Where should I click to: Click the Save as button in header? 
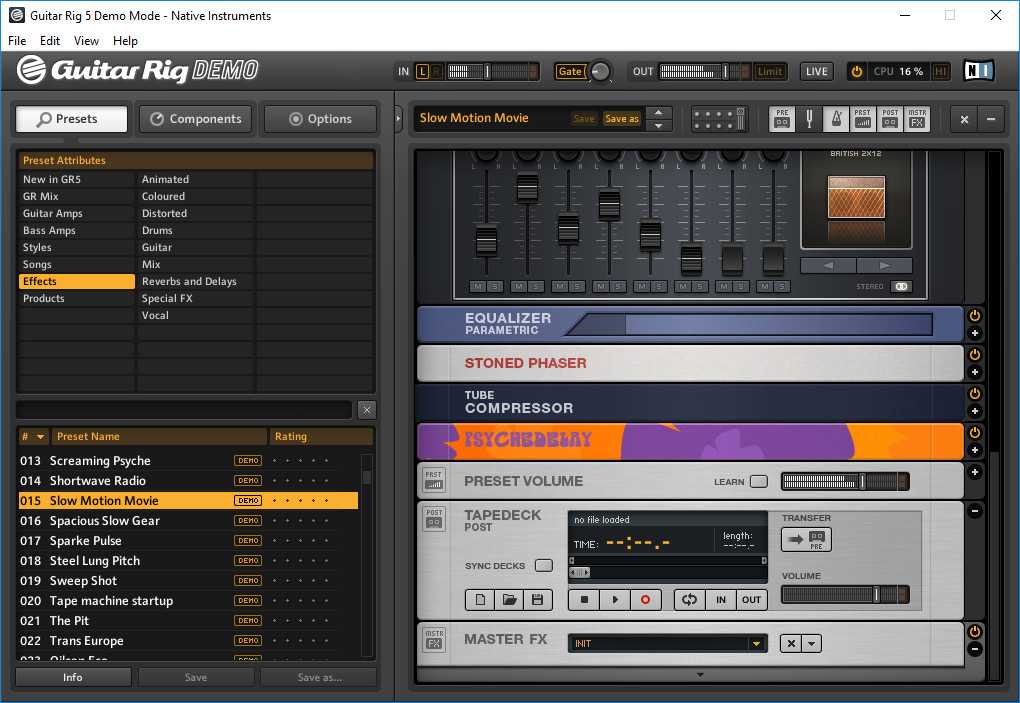[x=621, y=119]
